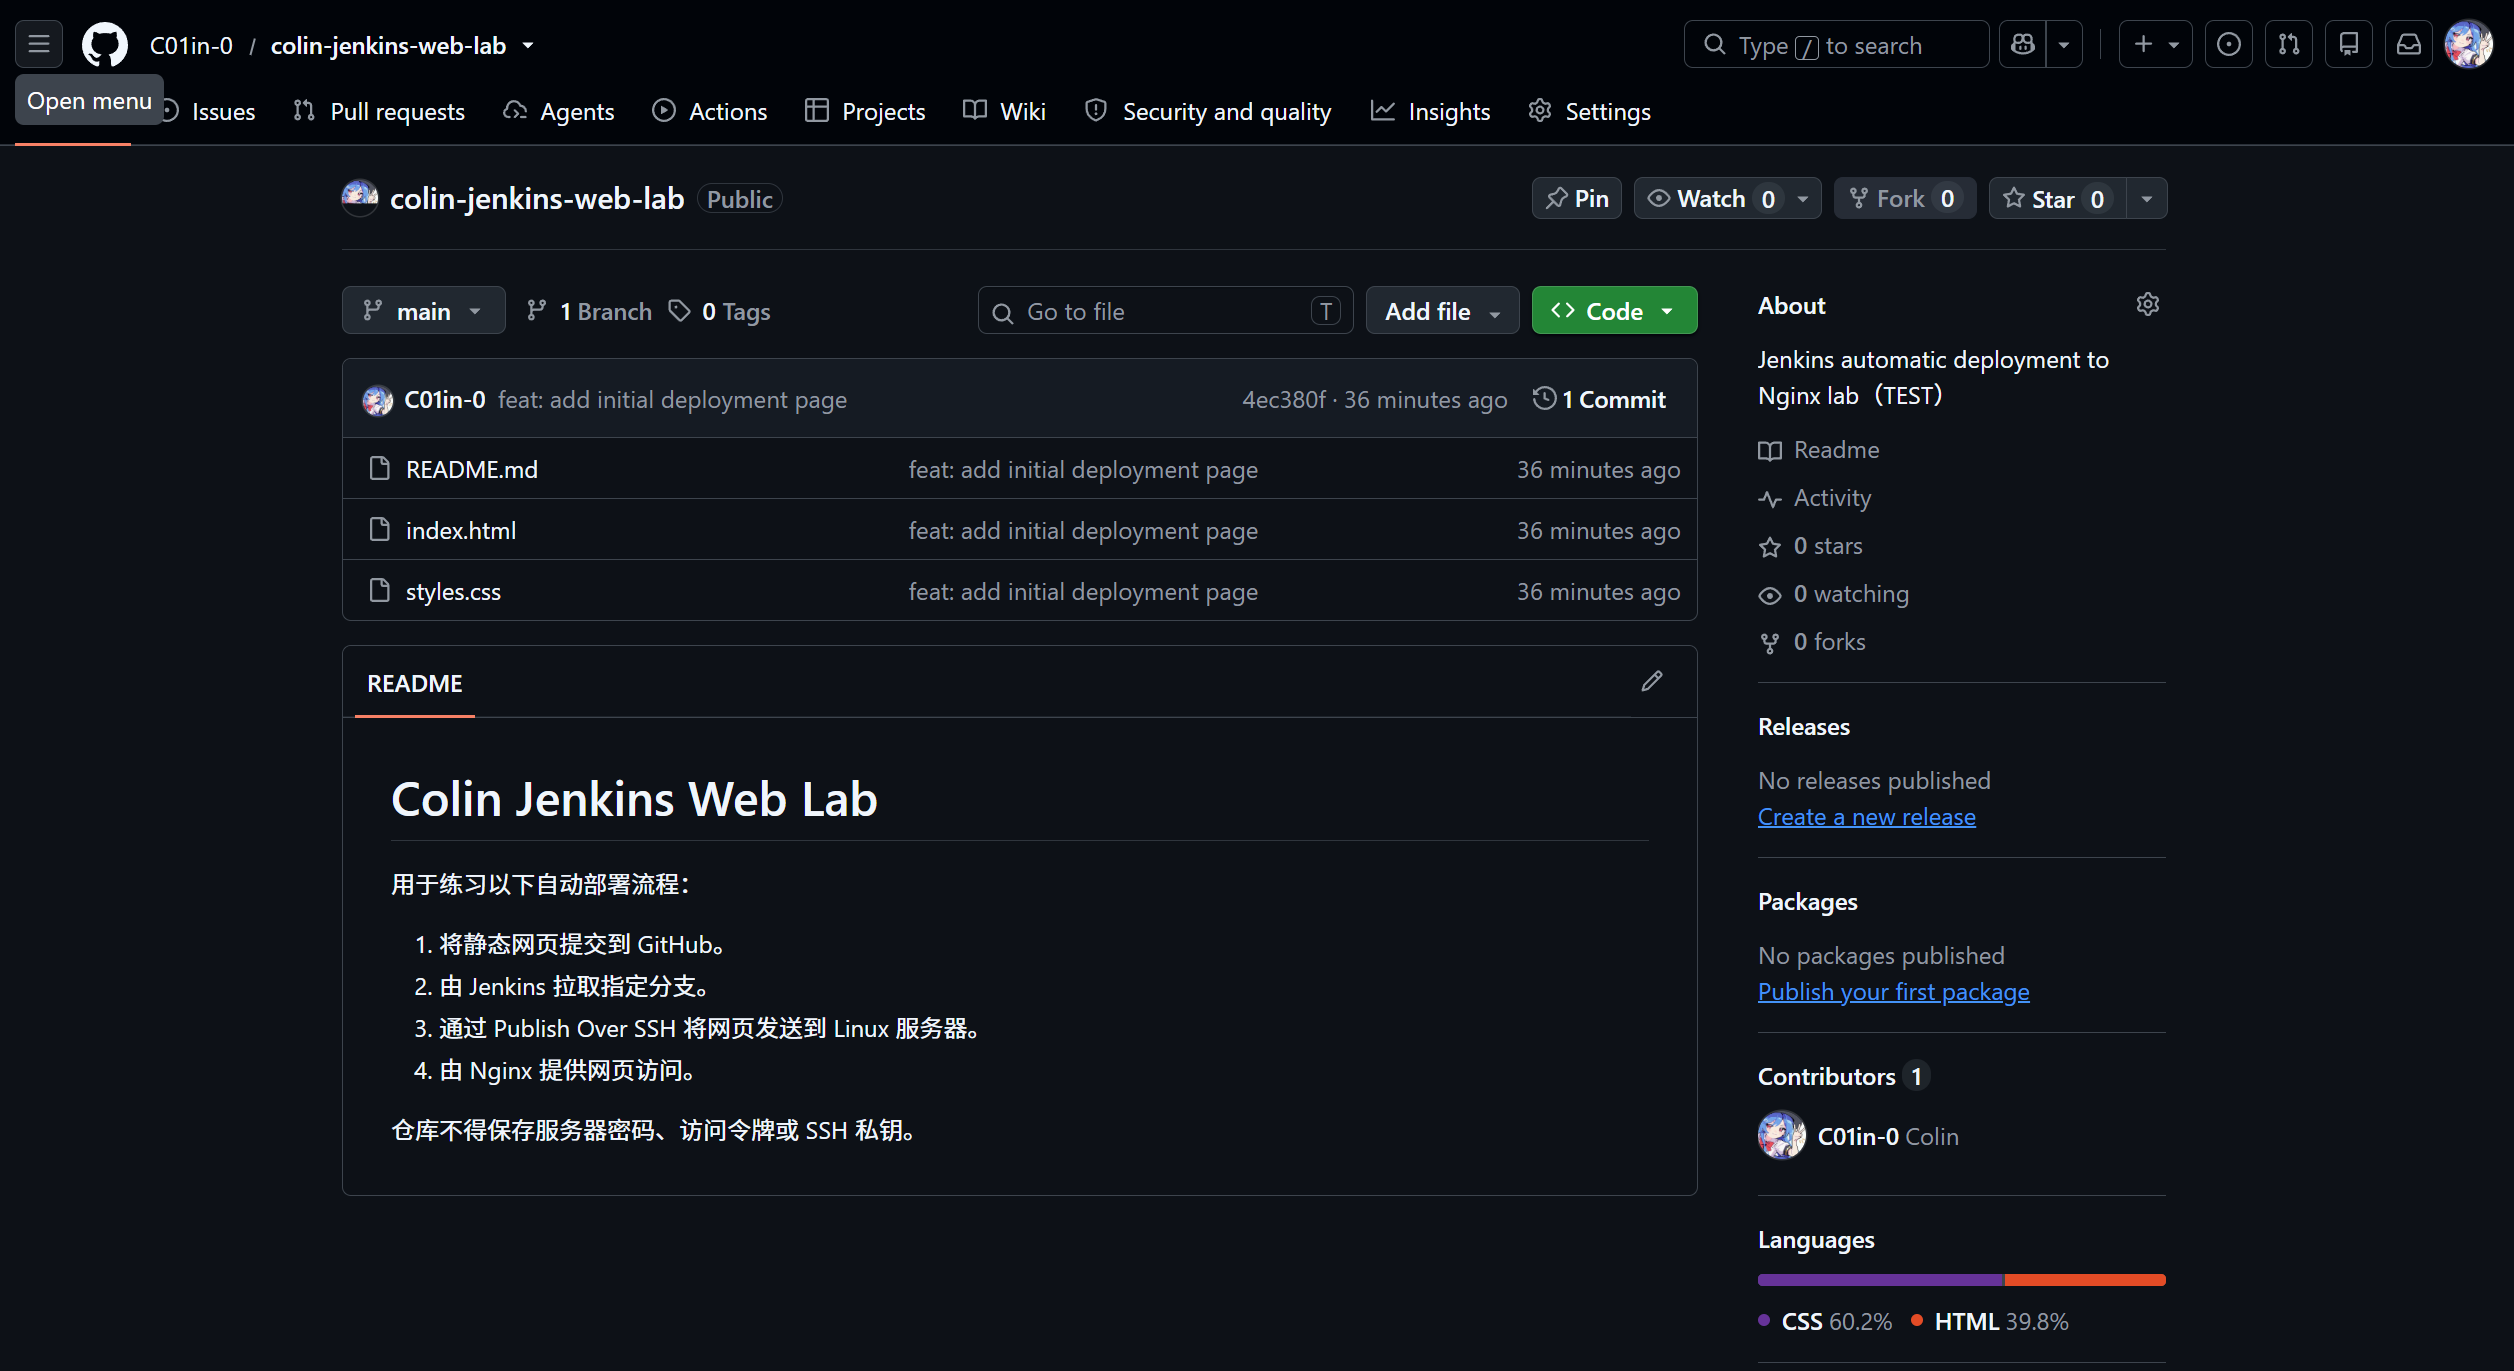Edit README with the pencil icon
The image size is (2514, 1371).
[1652, 681]
